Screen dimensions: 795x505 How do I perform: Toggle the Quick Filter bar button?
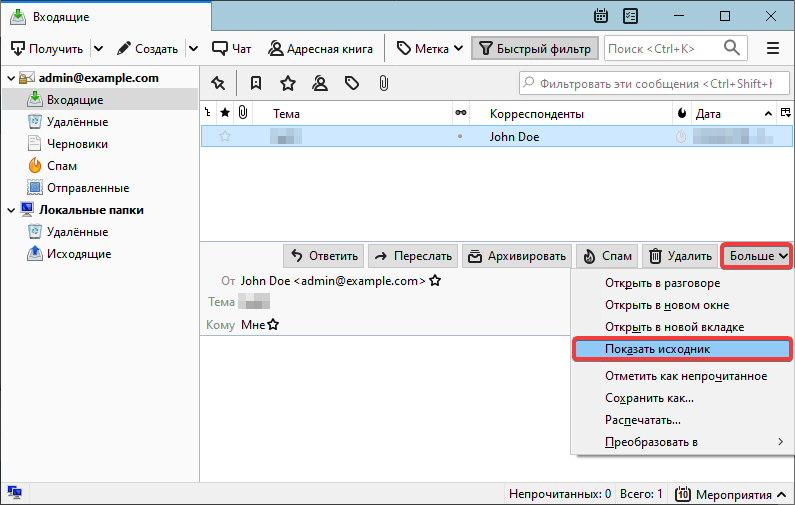coord(534,48)
